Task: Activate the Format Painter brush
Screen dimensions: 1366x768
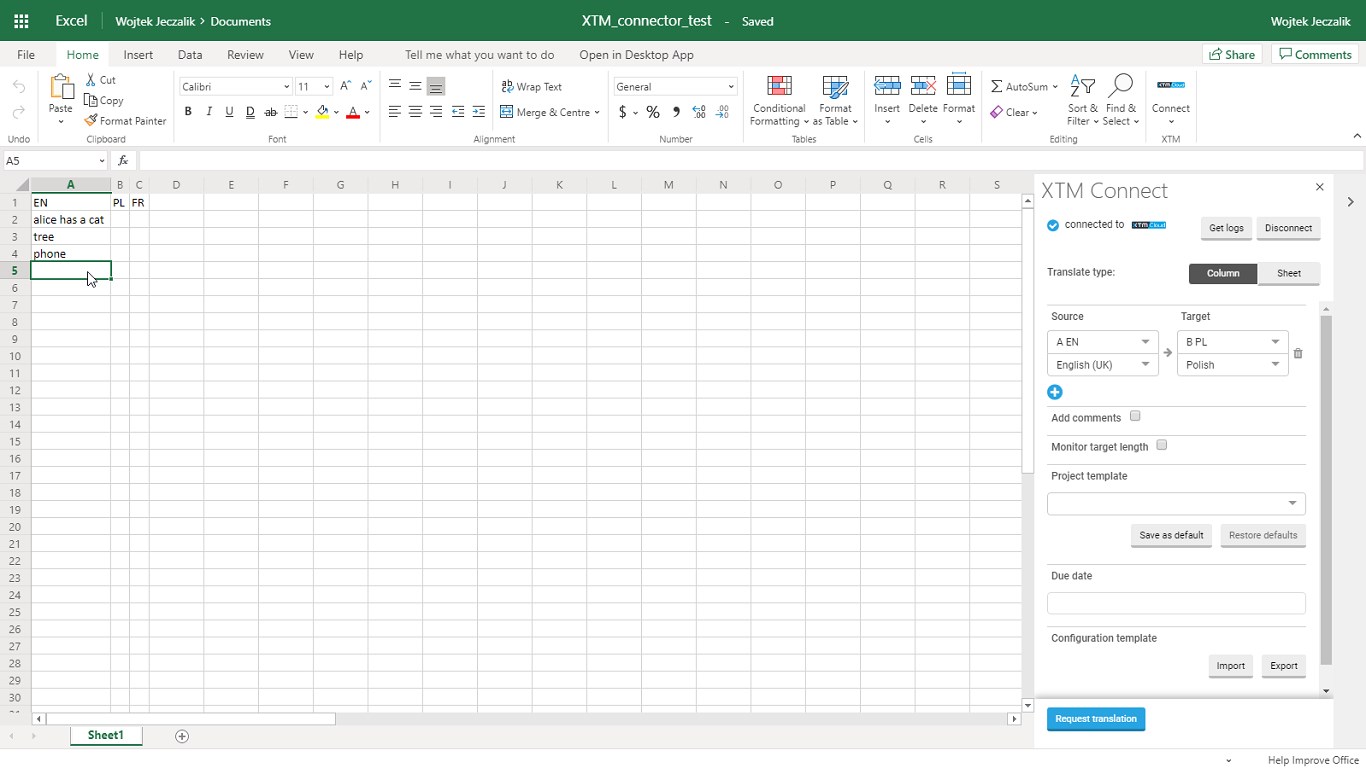Action: click(x=125, y=121)
